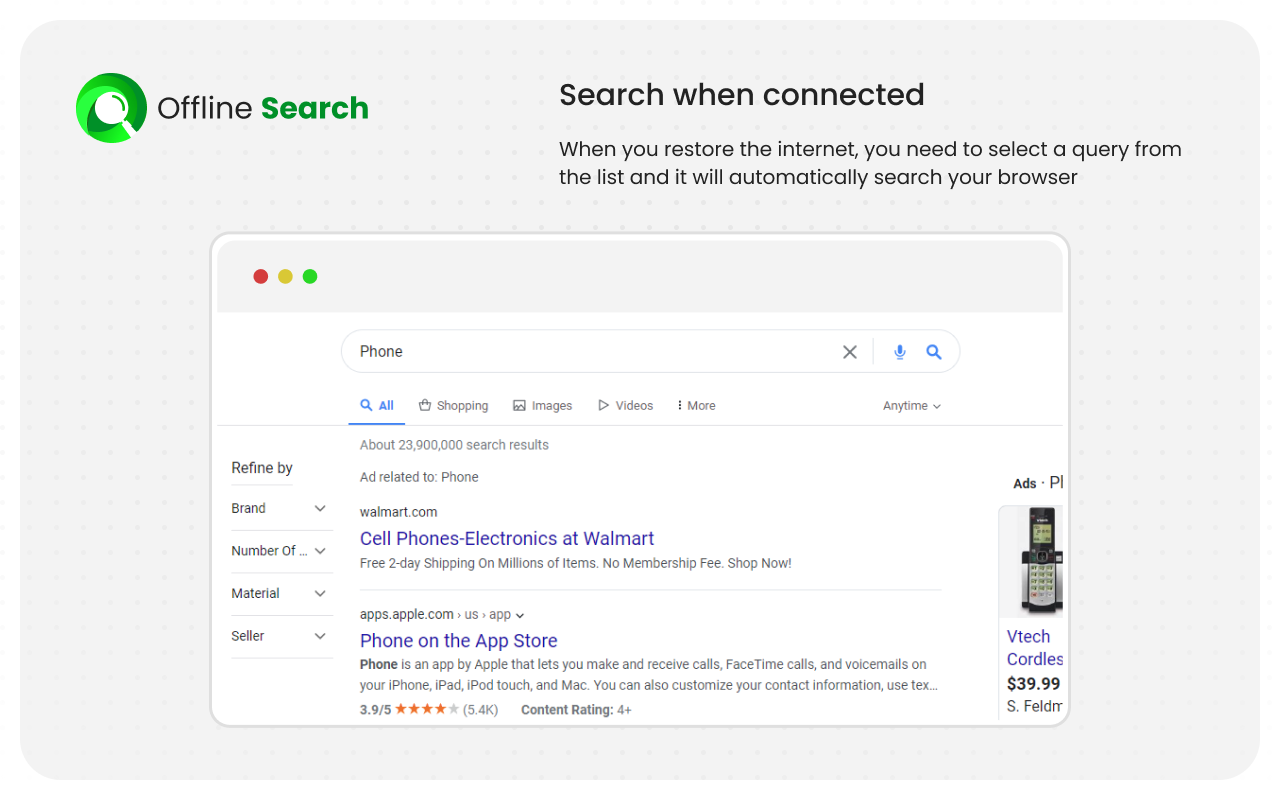Click the Offline Search title text
This screenshot has width=1280, height=800.
(x=263, y=108)
